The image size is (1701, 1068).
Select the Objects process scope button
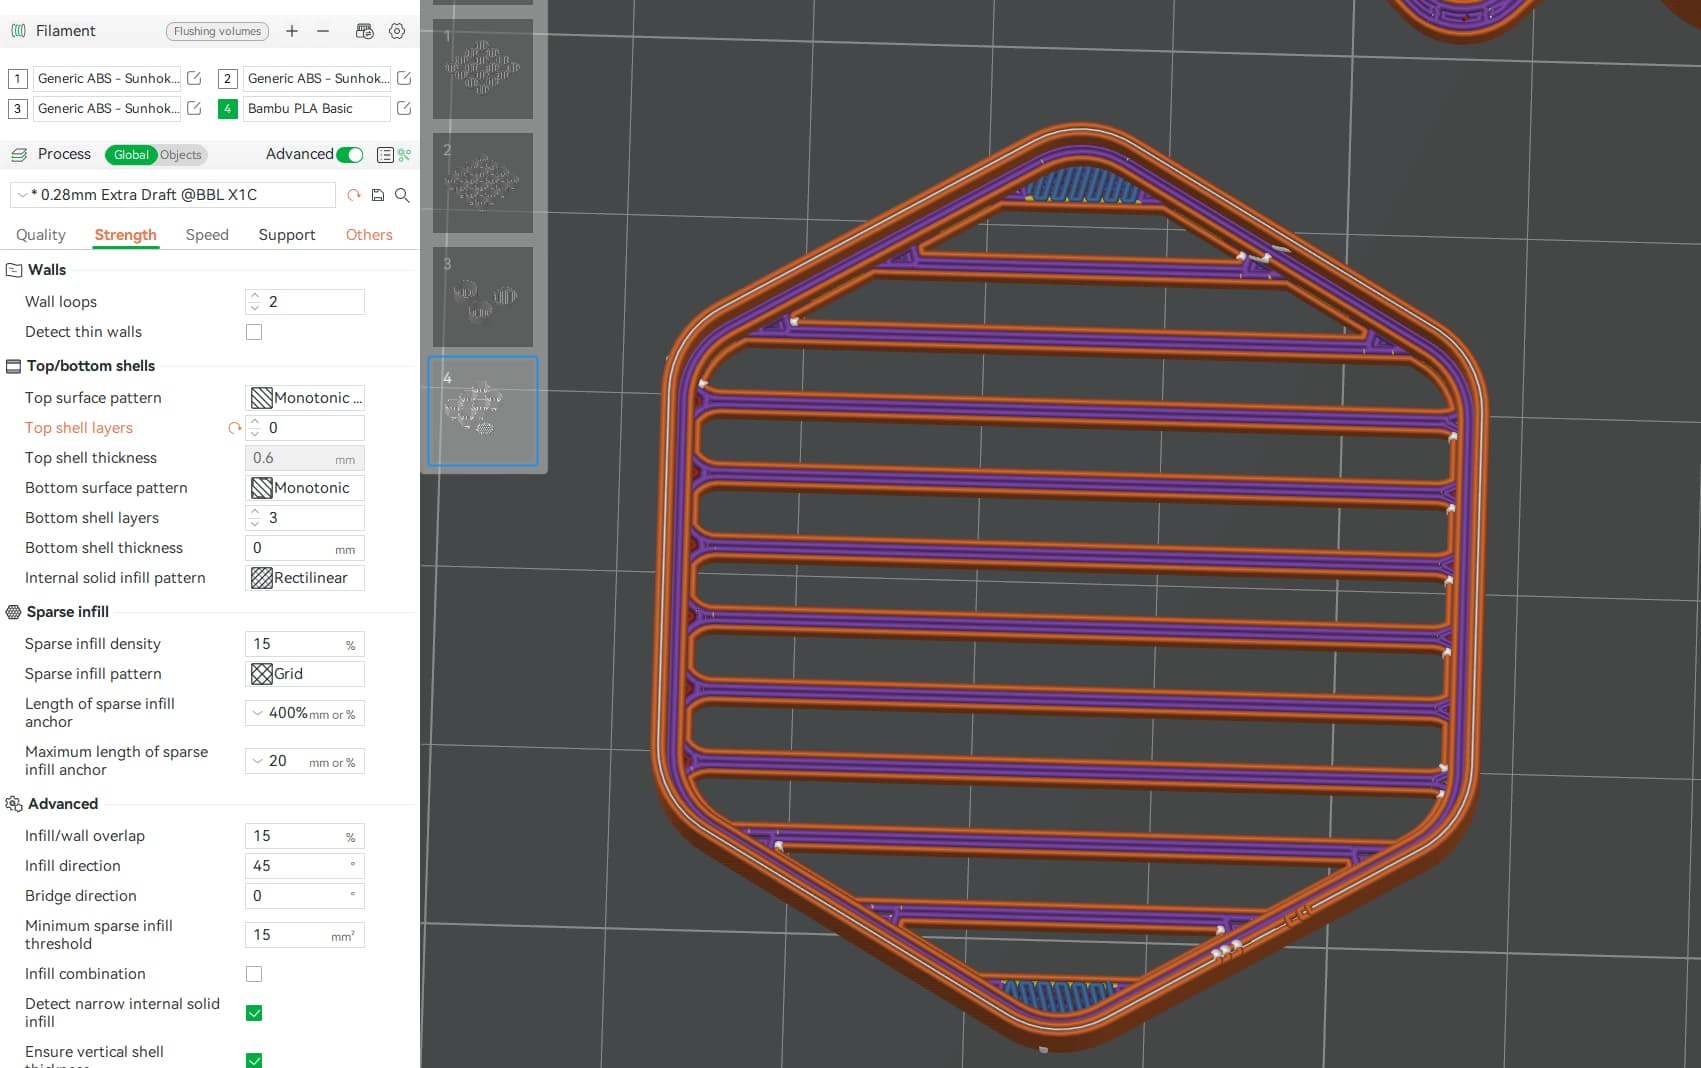pyautogui.click(x=181, y=155)
